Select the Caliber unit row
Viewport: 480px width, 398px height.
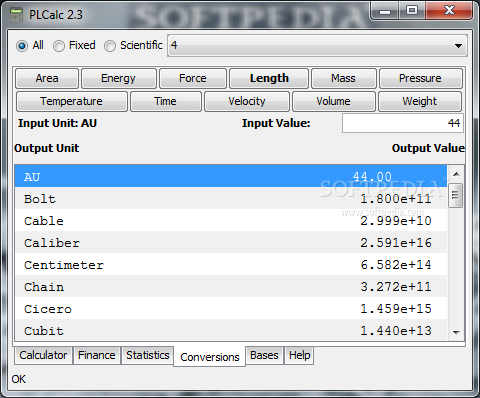coord(231,242)
